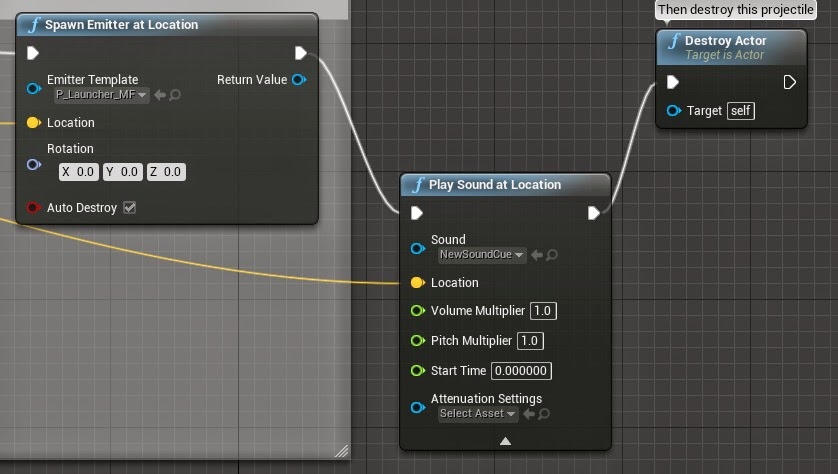Browse to NewSoundCue with magnifier icon

click(552, 255)
